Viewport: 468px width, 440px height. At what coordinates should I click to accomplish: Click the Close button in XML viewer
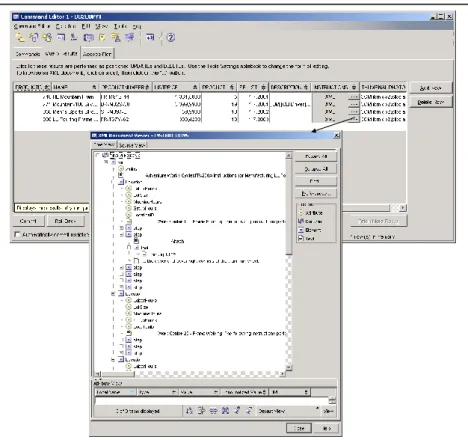pos(299,428)
